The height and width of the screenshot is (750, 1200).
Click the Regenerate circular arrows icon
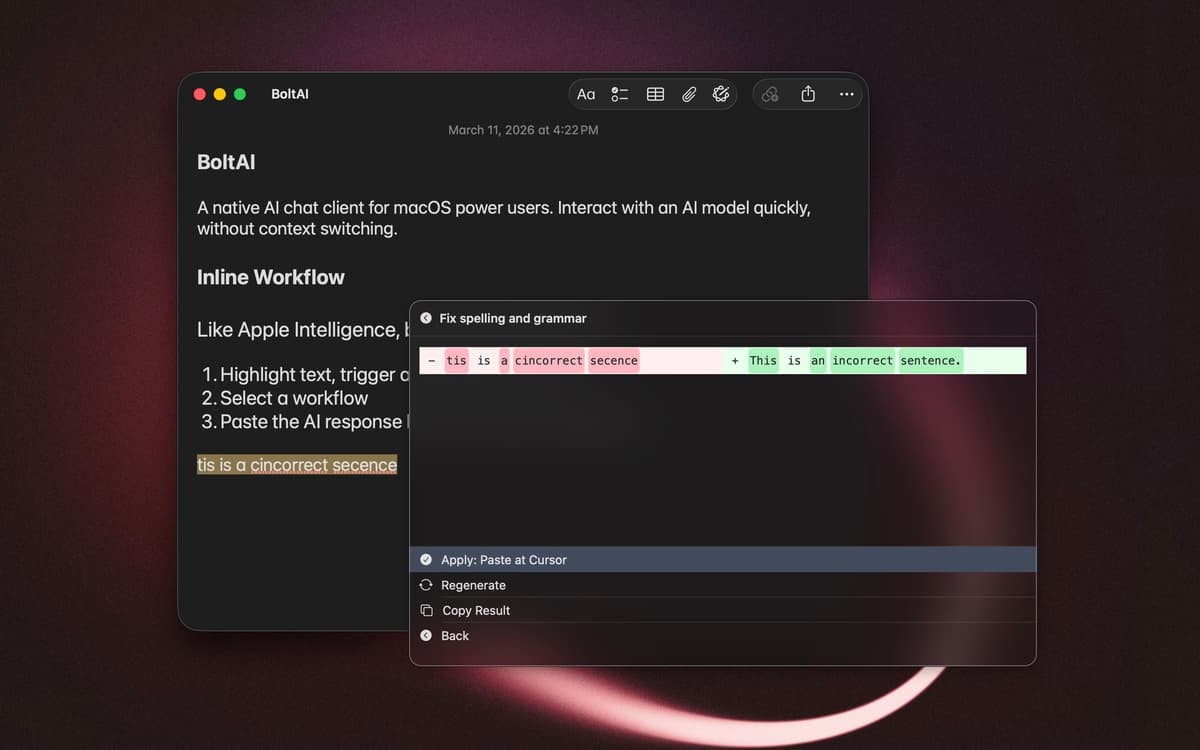(x=426, y=585)
